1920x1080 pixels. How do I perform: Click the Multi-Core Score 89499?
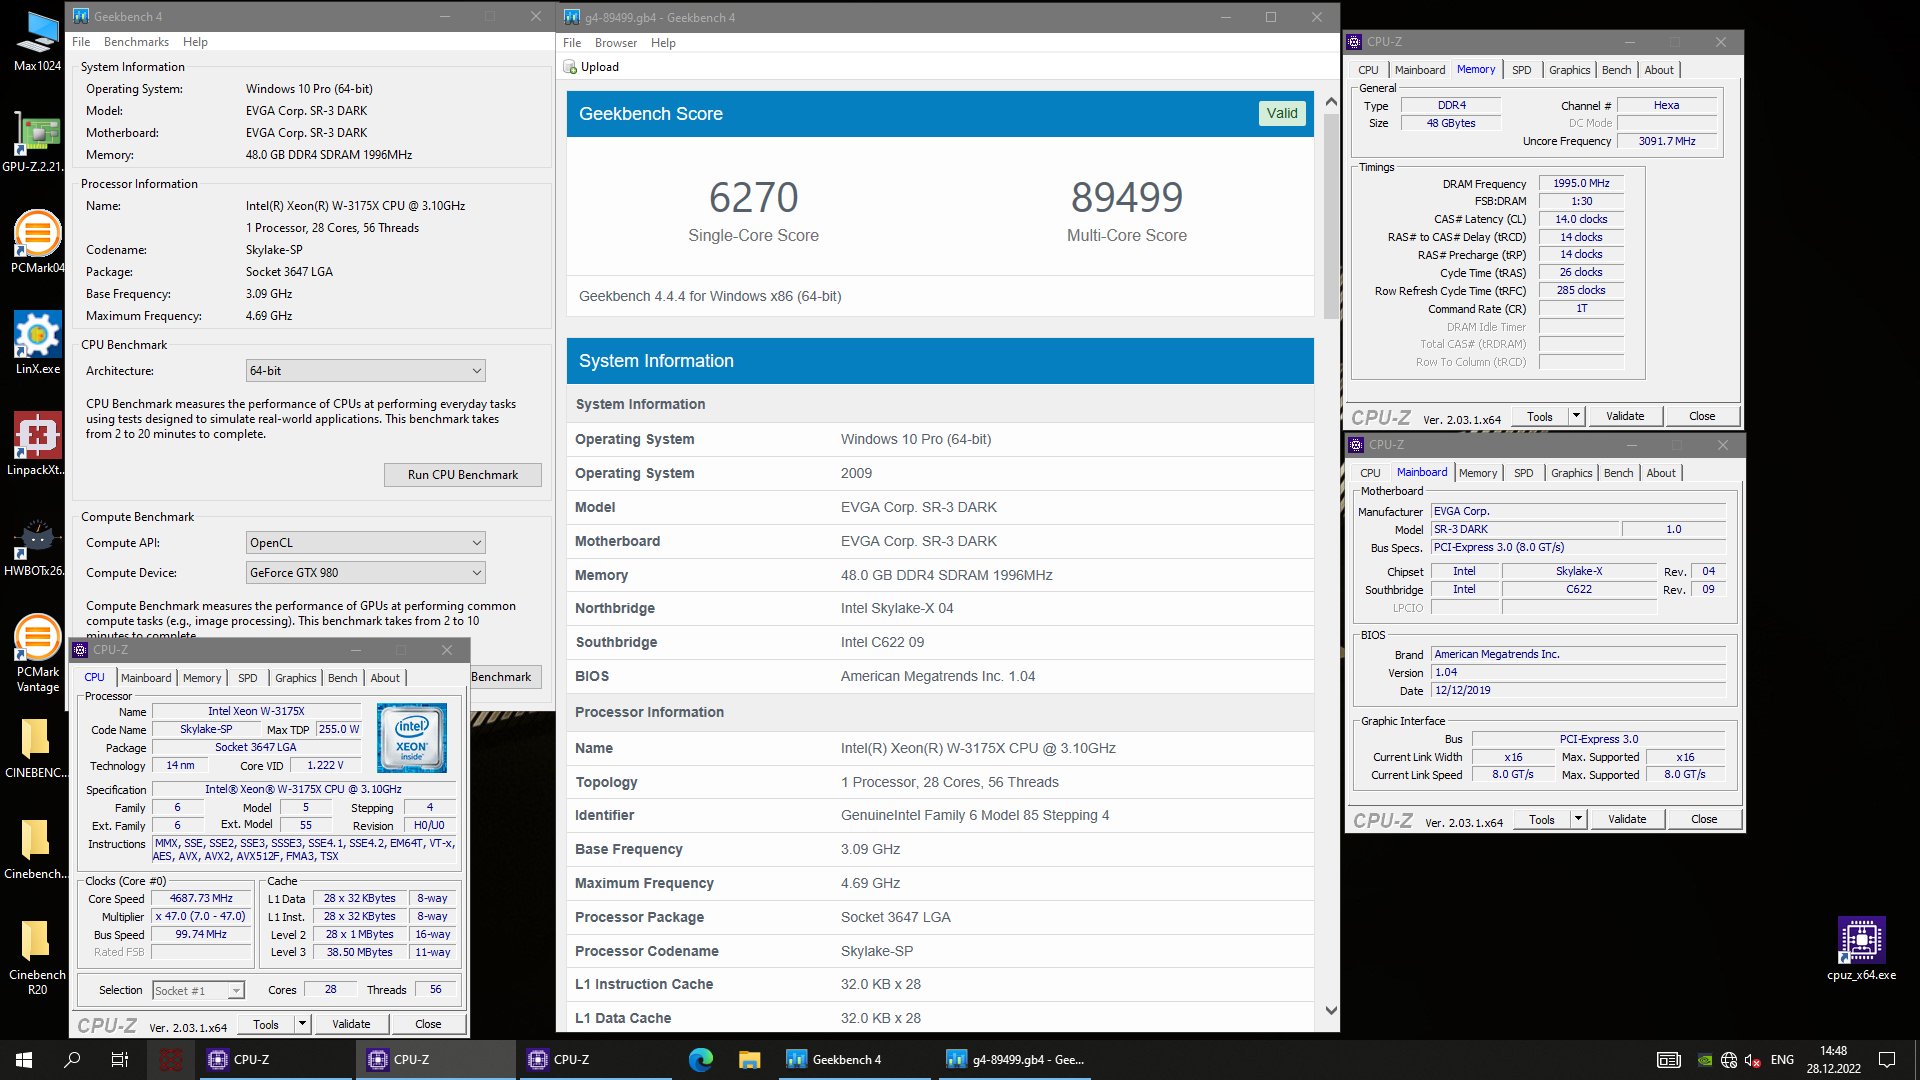(1127, 197)
